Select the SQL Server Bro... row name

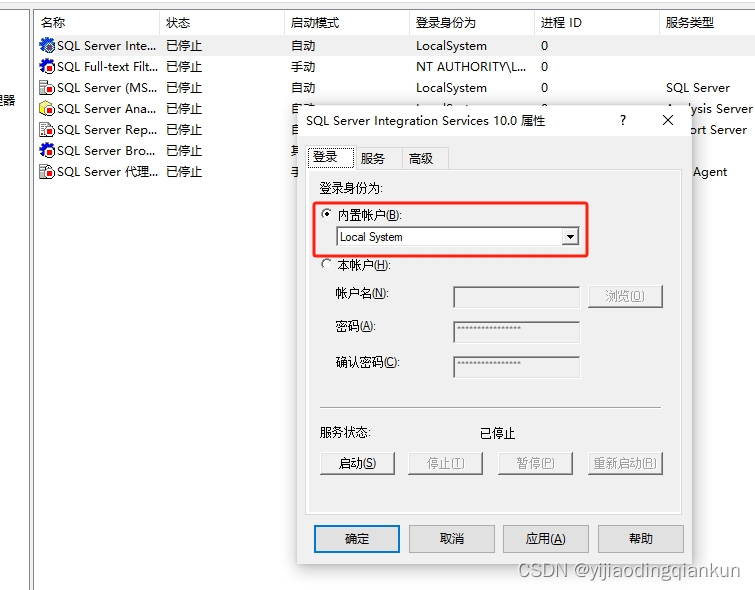pyautogui.click(x=106, y=151)
